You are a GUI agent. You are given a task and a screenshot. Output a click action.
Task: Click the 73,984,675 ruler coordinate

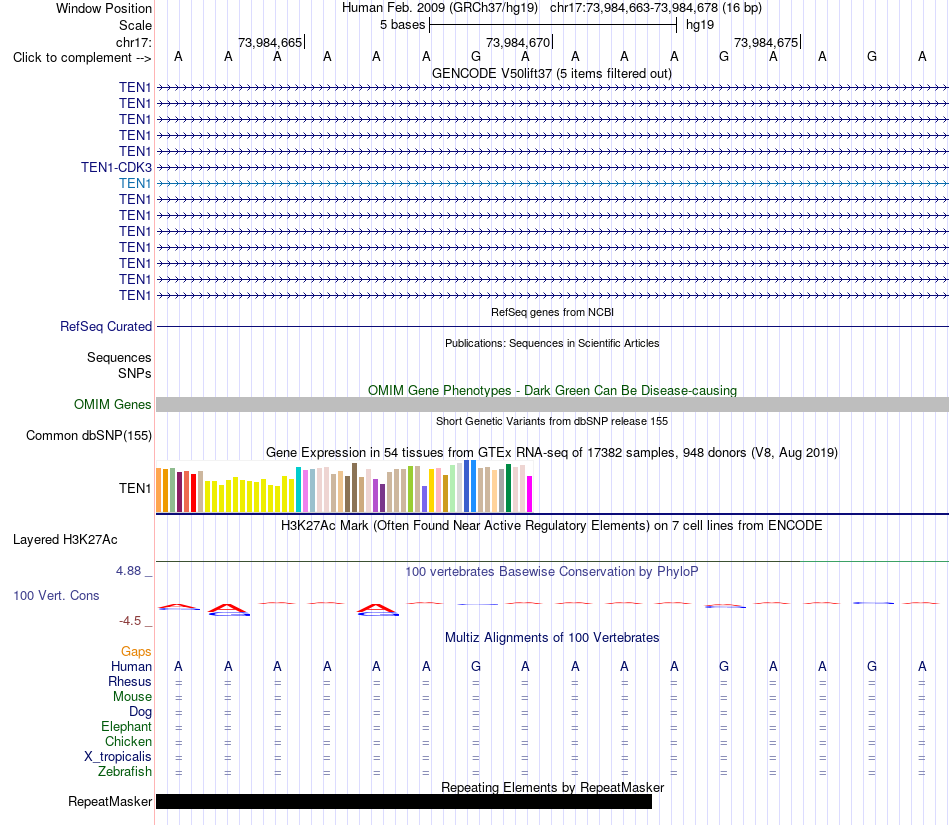tap(766, 42)
